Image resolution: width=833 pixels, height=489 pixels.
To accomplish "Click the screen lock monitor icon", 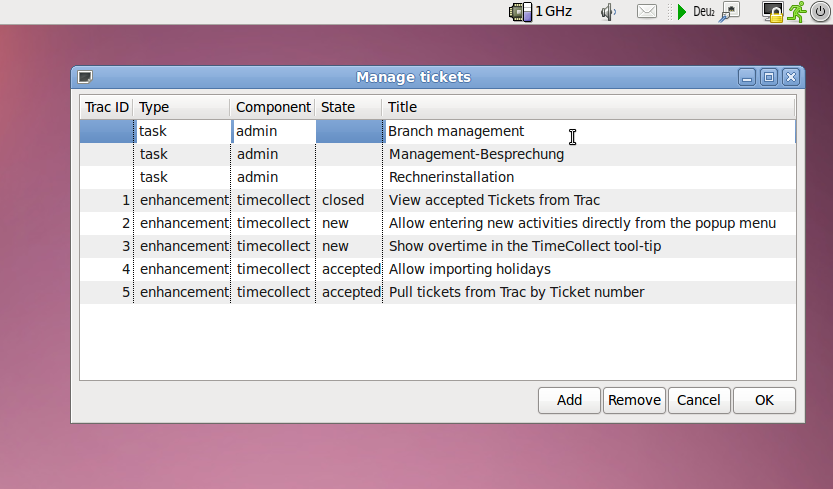I will click(772, 12).
